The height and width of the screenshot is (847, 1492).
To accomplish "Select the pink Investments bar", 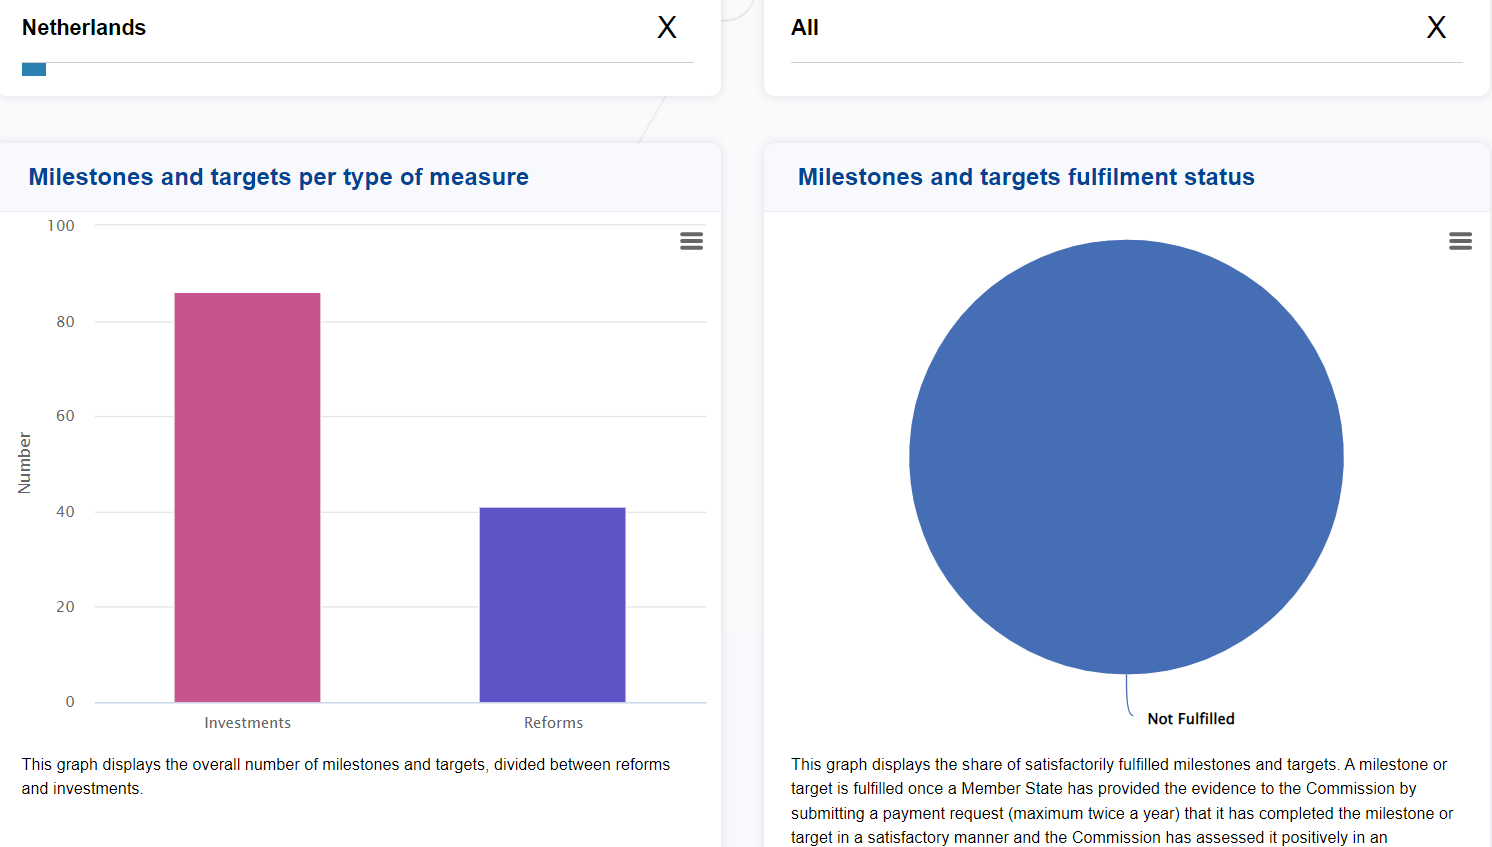I will pyautogui.click(x=247, y=497).
